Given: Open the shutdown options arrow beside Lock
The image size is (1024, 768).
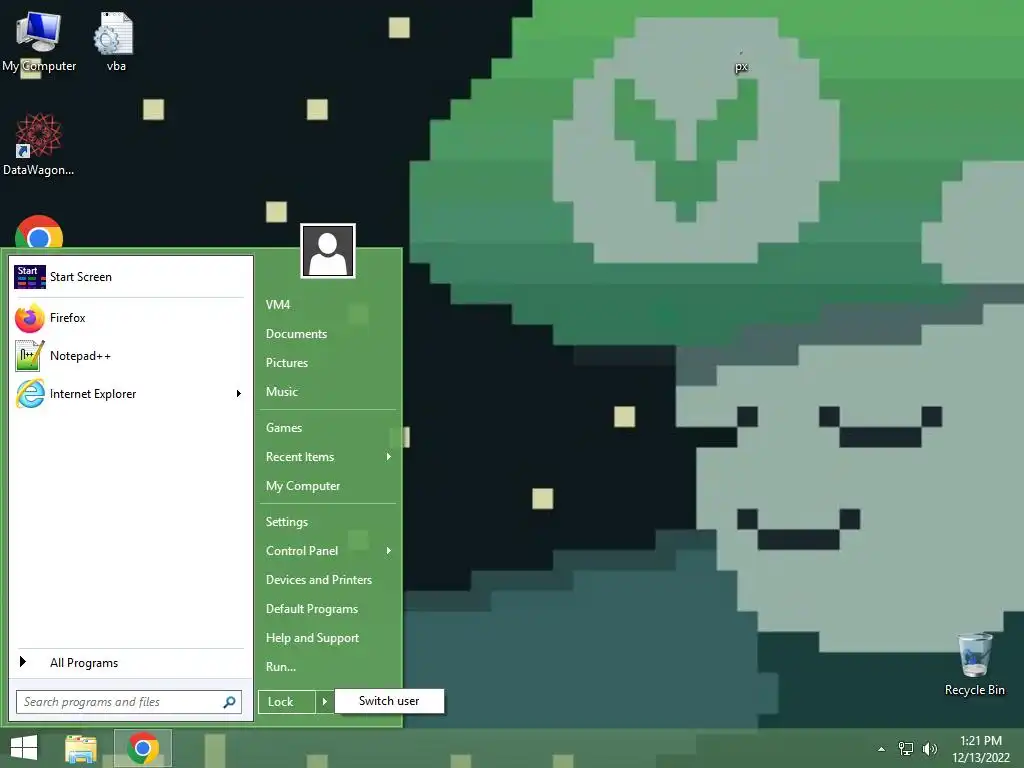Looking at the screenshot, I should click(x=325, y=702).
